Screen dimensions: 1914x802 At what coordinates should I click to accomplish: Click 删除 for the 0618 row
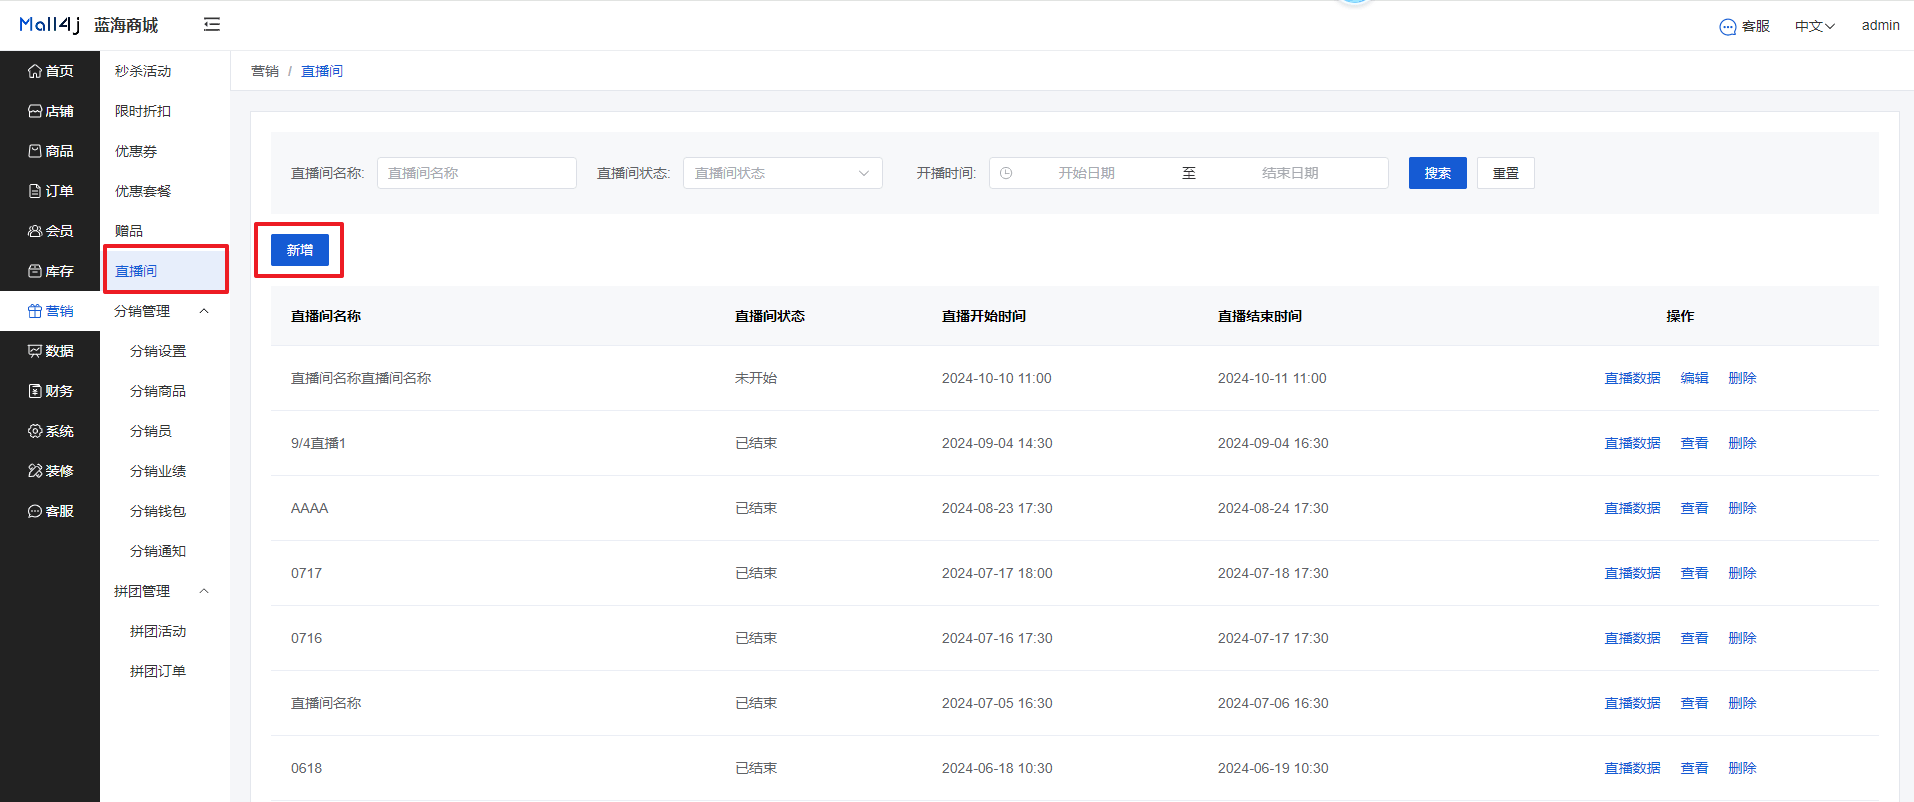pyautogui.click(x=1742, y=768)
